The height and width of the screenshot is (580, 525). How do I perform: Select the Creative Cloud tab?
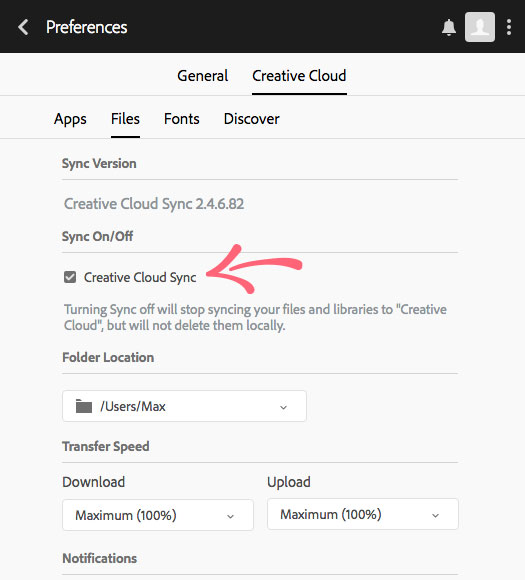(299, 76)
